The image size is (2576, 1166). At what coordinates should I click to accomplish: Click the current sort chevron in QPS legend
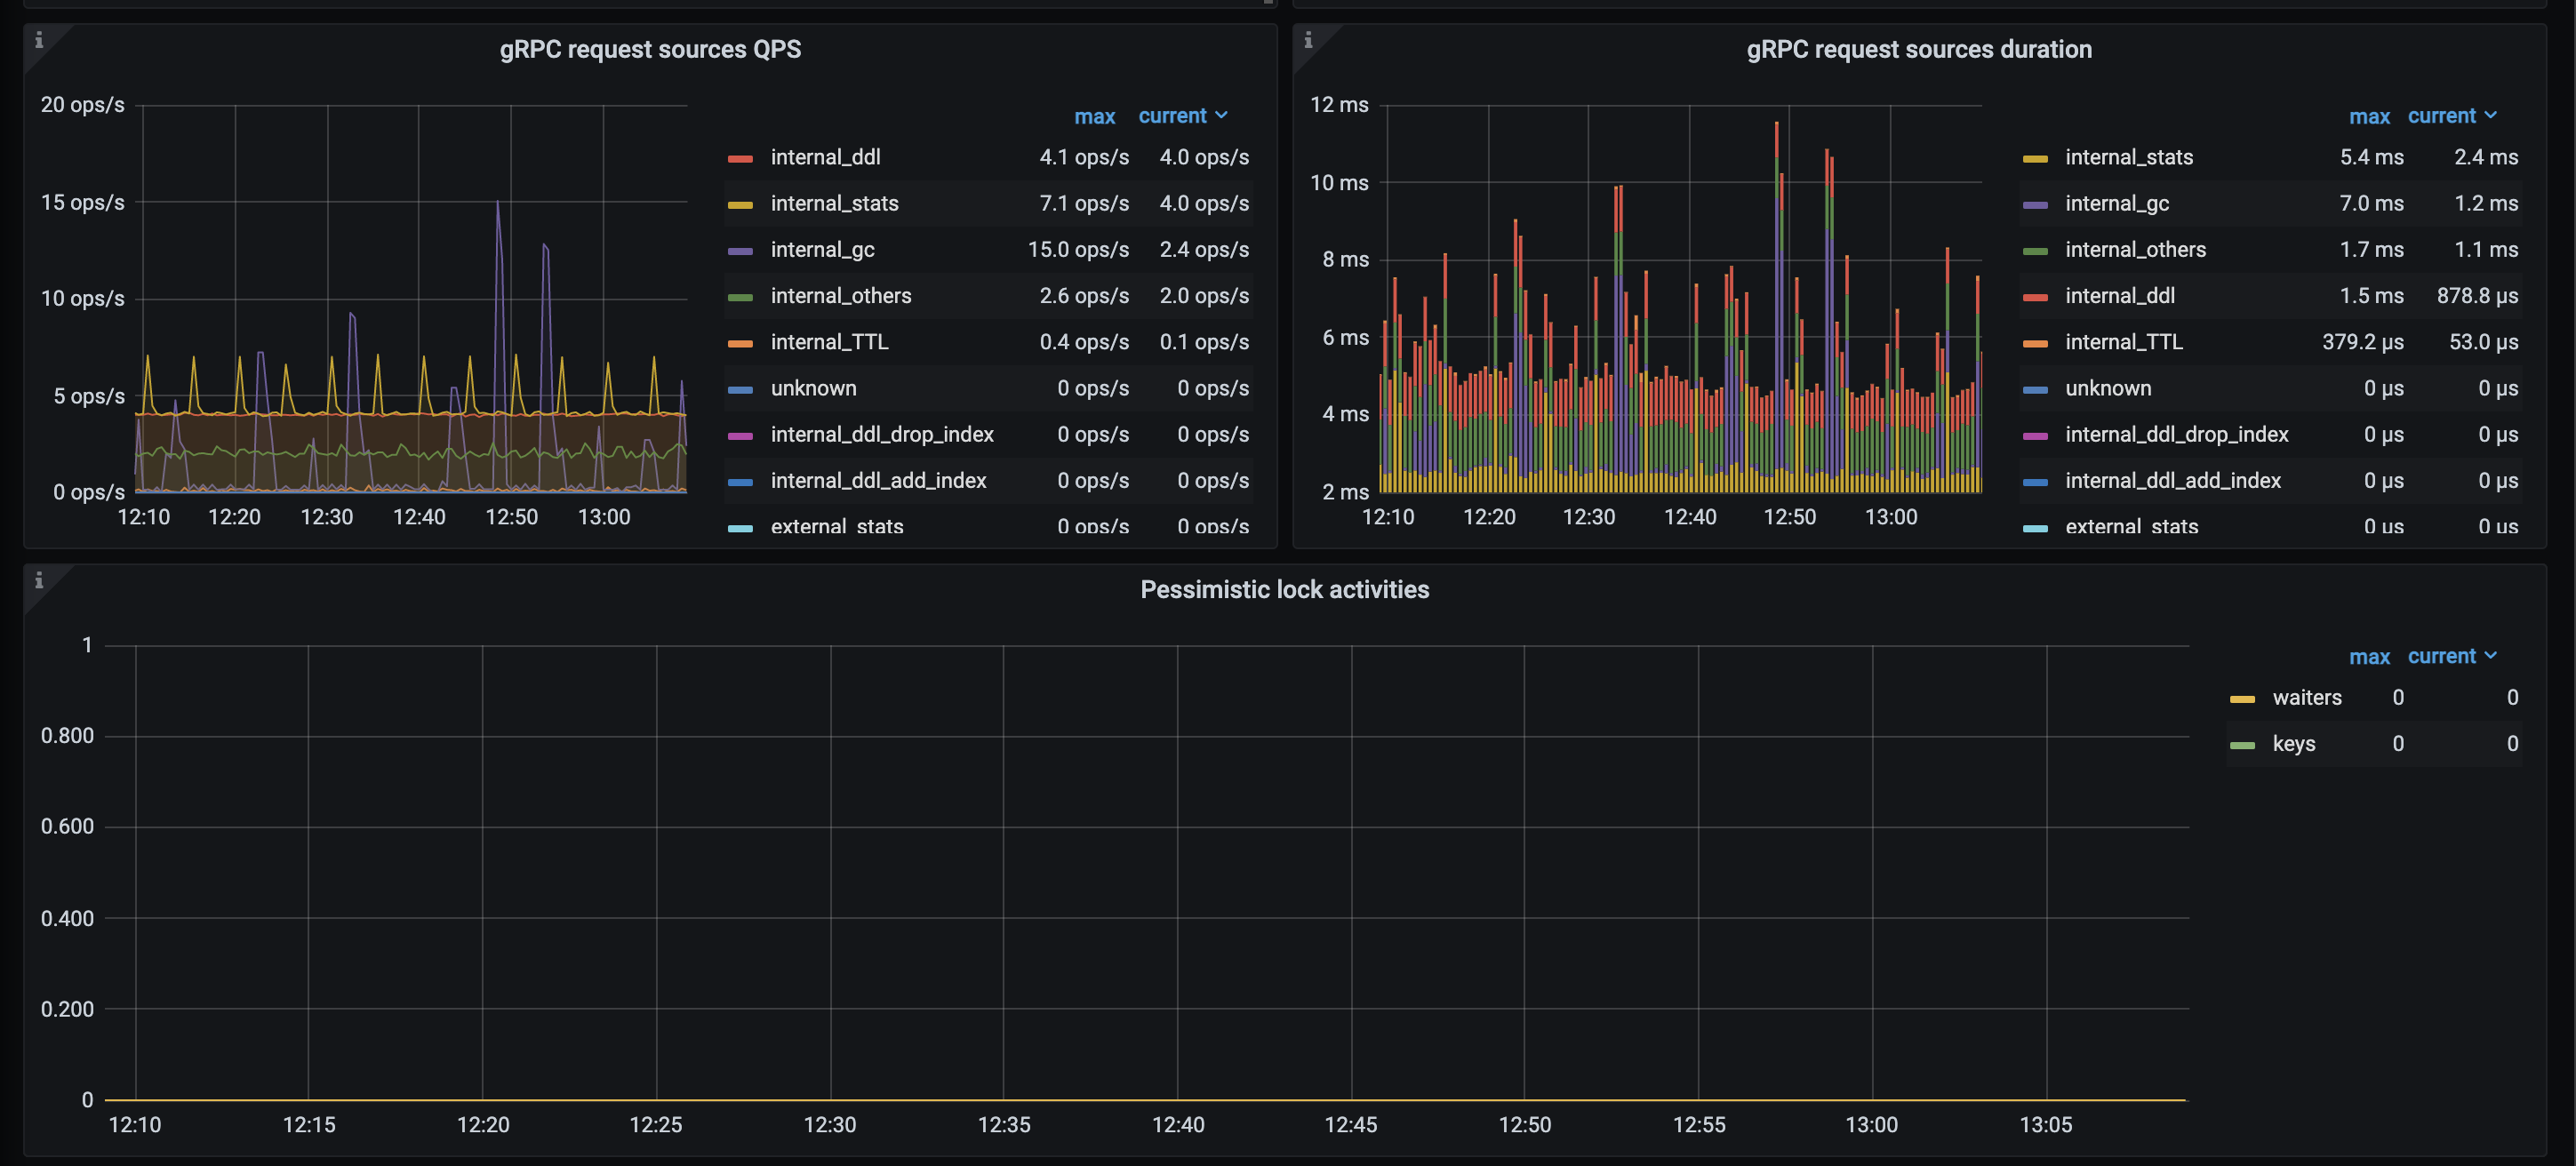click(1223, 116)
